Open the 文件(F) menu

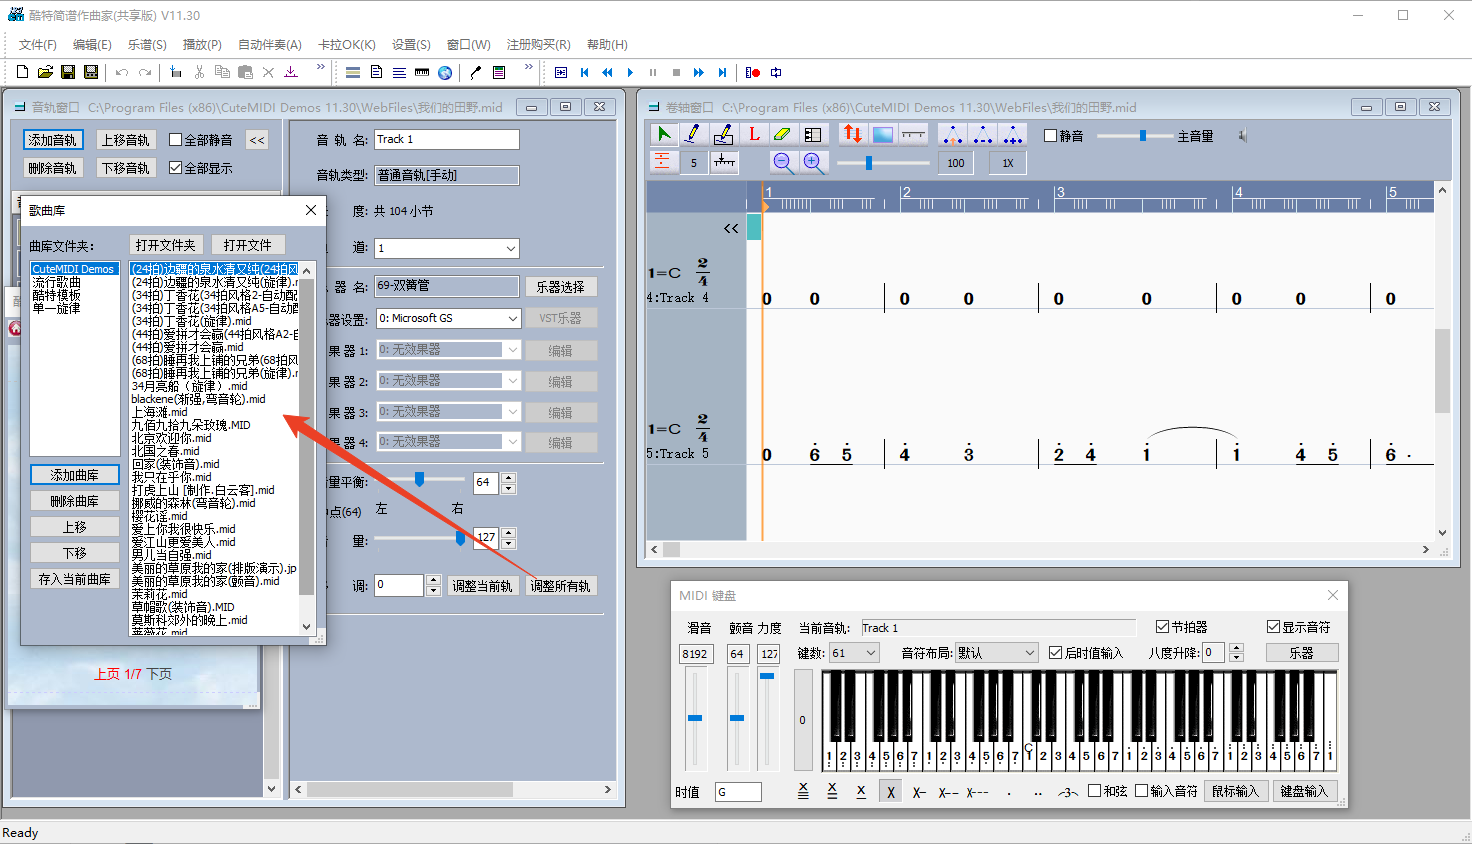click(38, 44)
